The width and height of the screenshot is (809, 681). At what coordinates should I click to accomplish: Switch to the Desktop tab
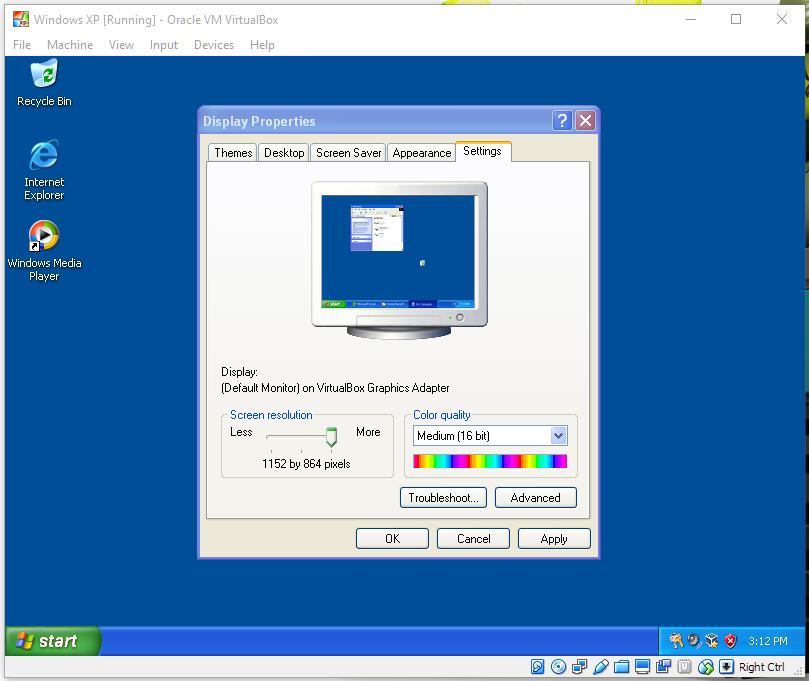click(284, 153)
